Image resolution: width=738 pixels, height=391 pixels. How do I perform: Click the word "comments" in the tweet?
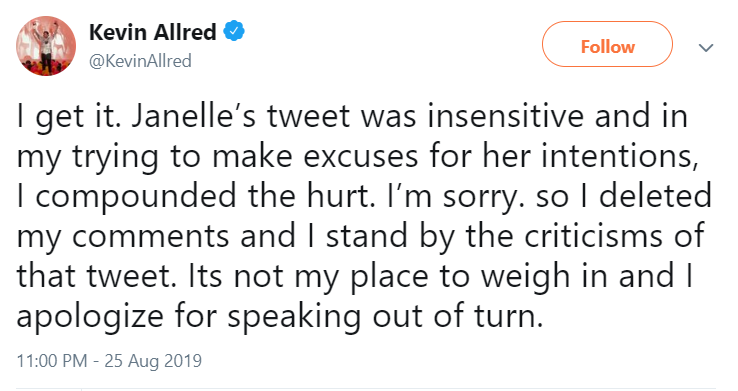(x=151, y=236)
